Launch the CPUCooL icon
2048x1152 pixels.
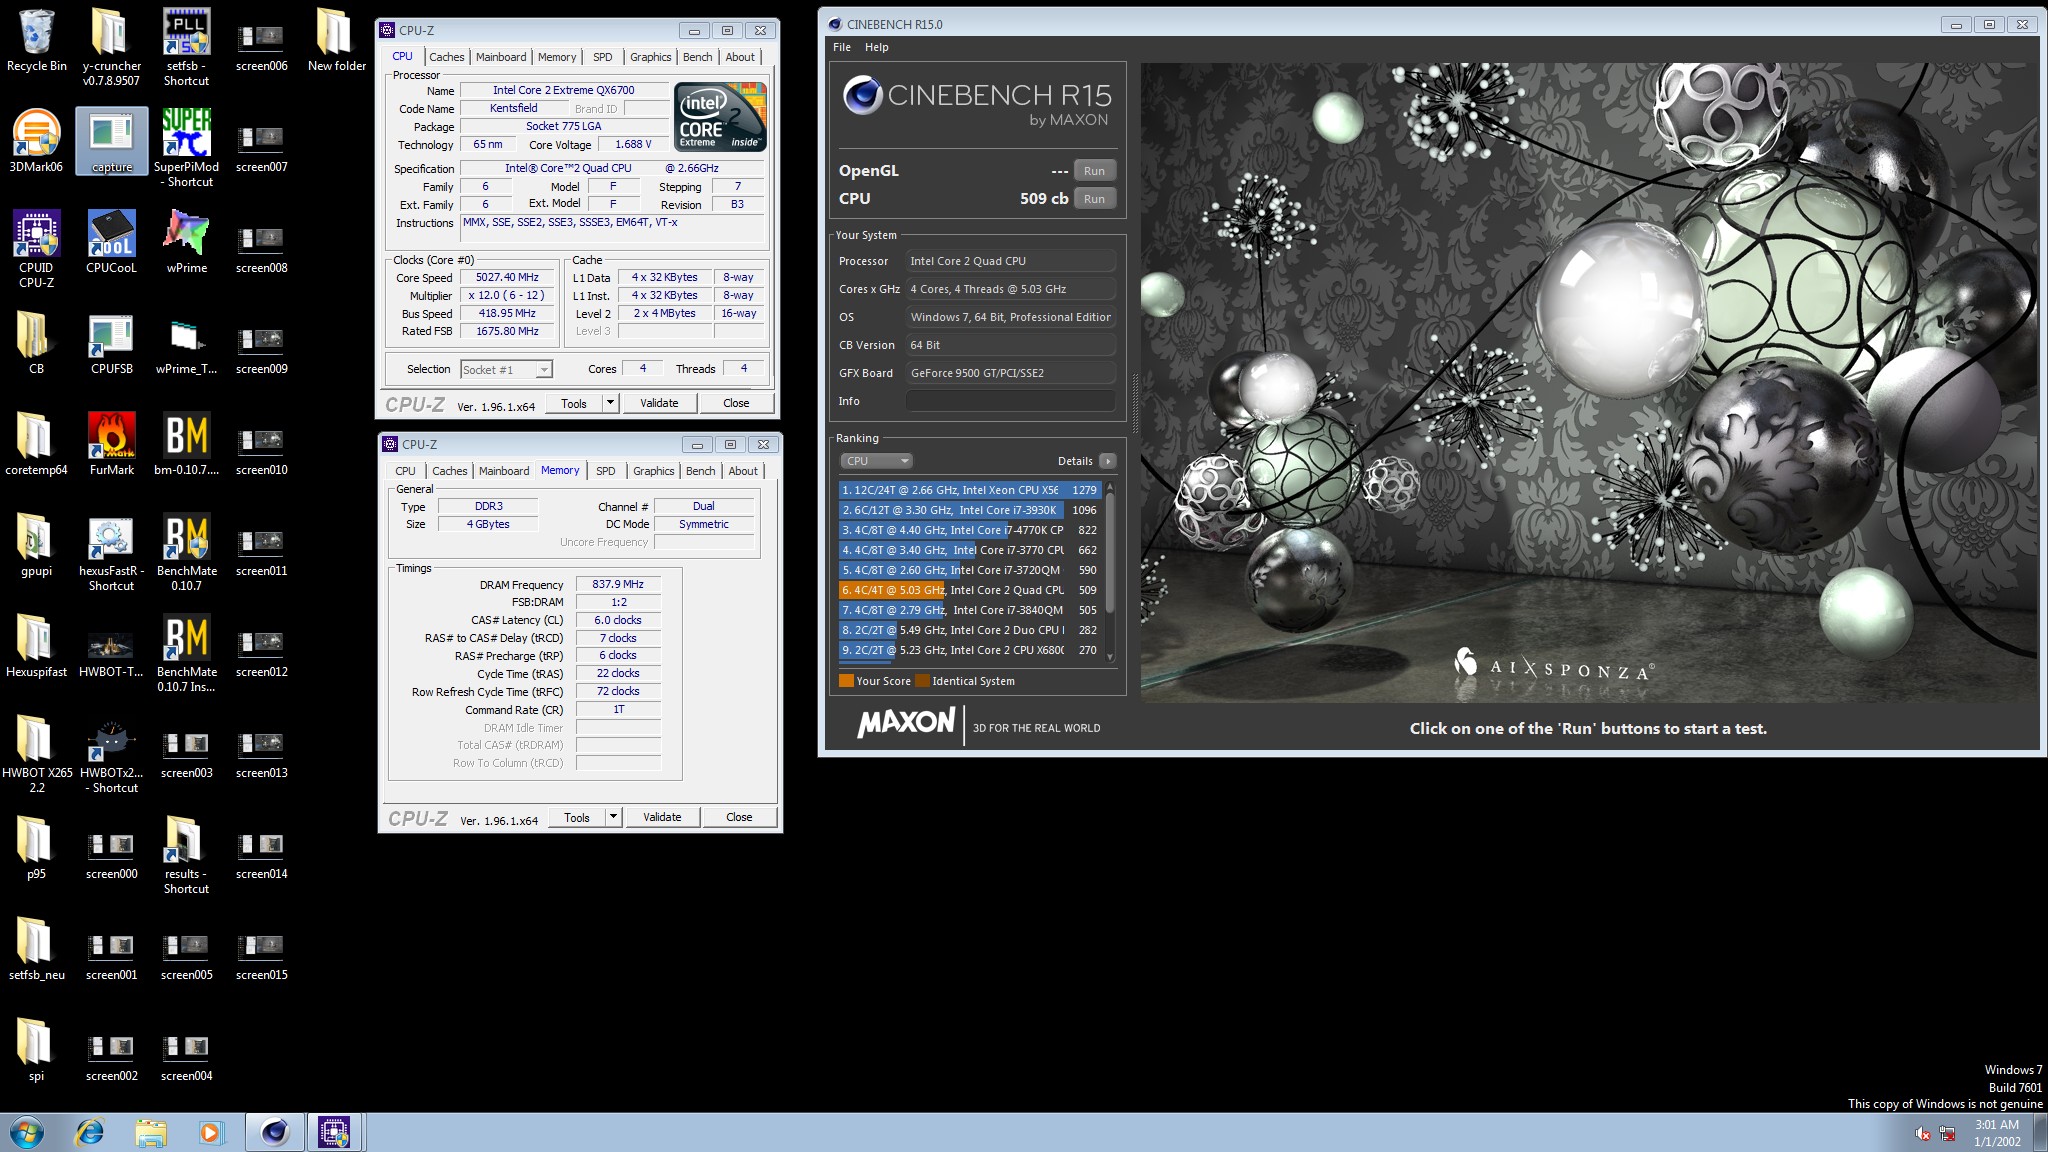[x=111, y=242]
